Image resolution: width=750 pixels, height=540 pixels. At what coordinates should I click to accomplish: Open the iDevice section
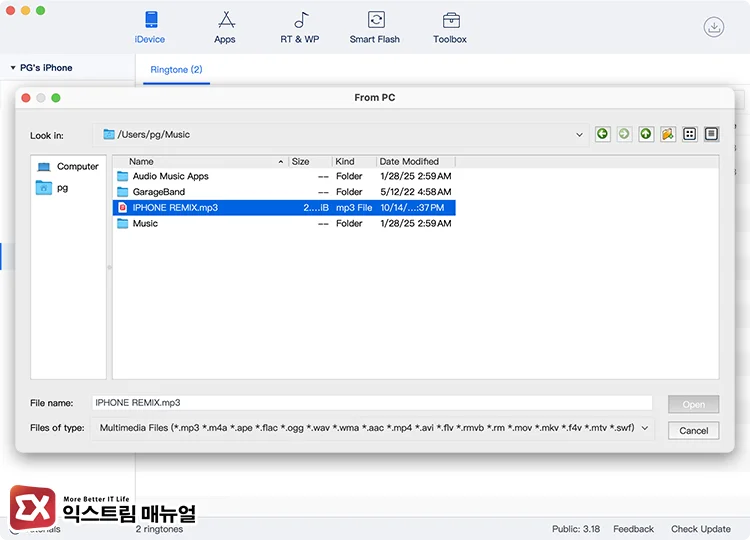150,27
